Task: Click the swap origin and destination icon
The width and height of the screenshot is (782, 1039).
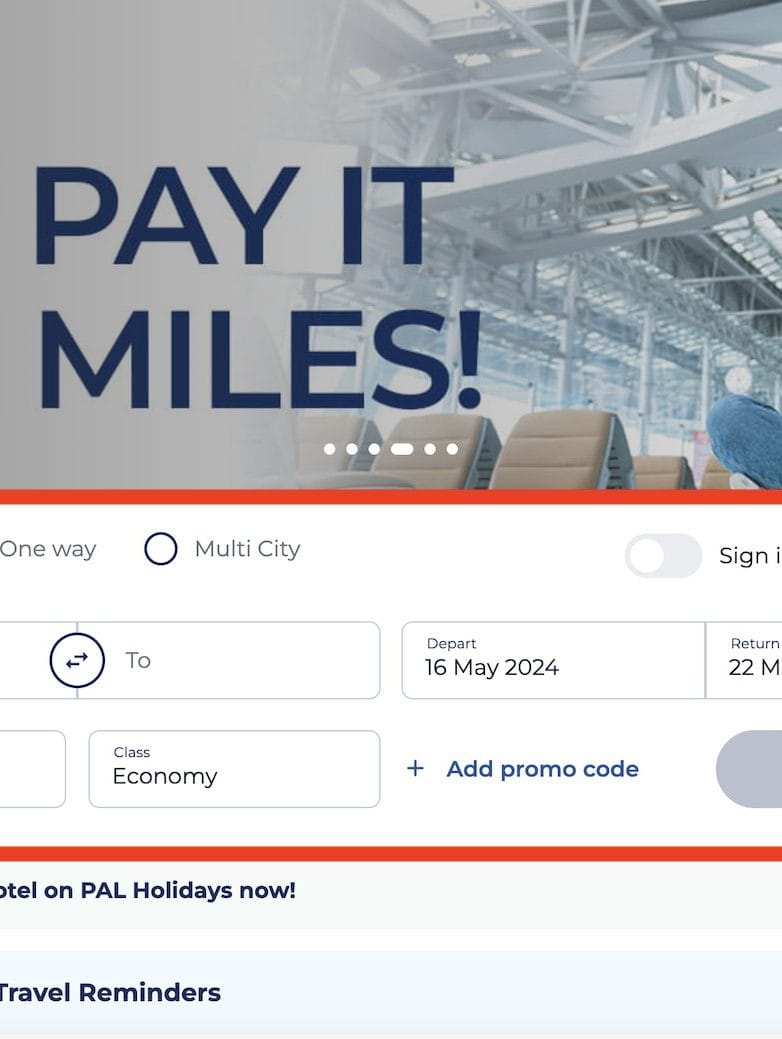Action: tap(77, 660)
